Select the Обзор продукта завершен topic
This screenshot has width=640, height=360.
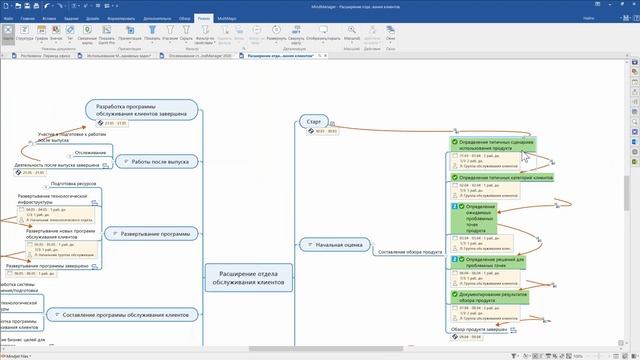479,329
